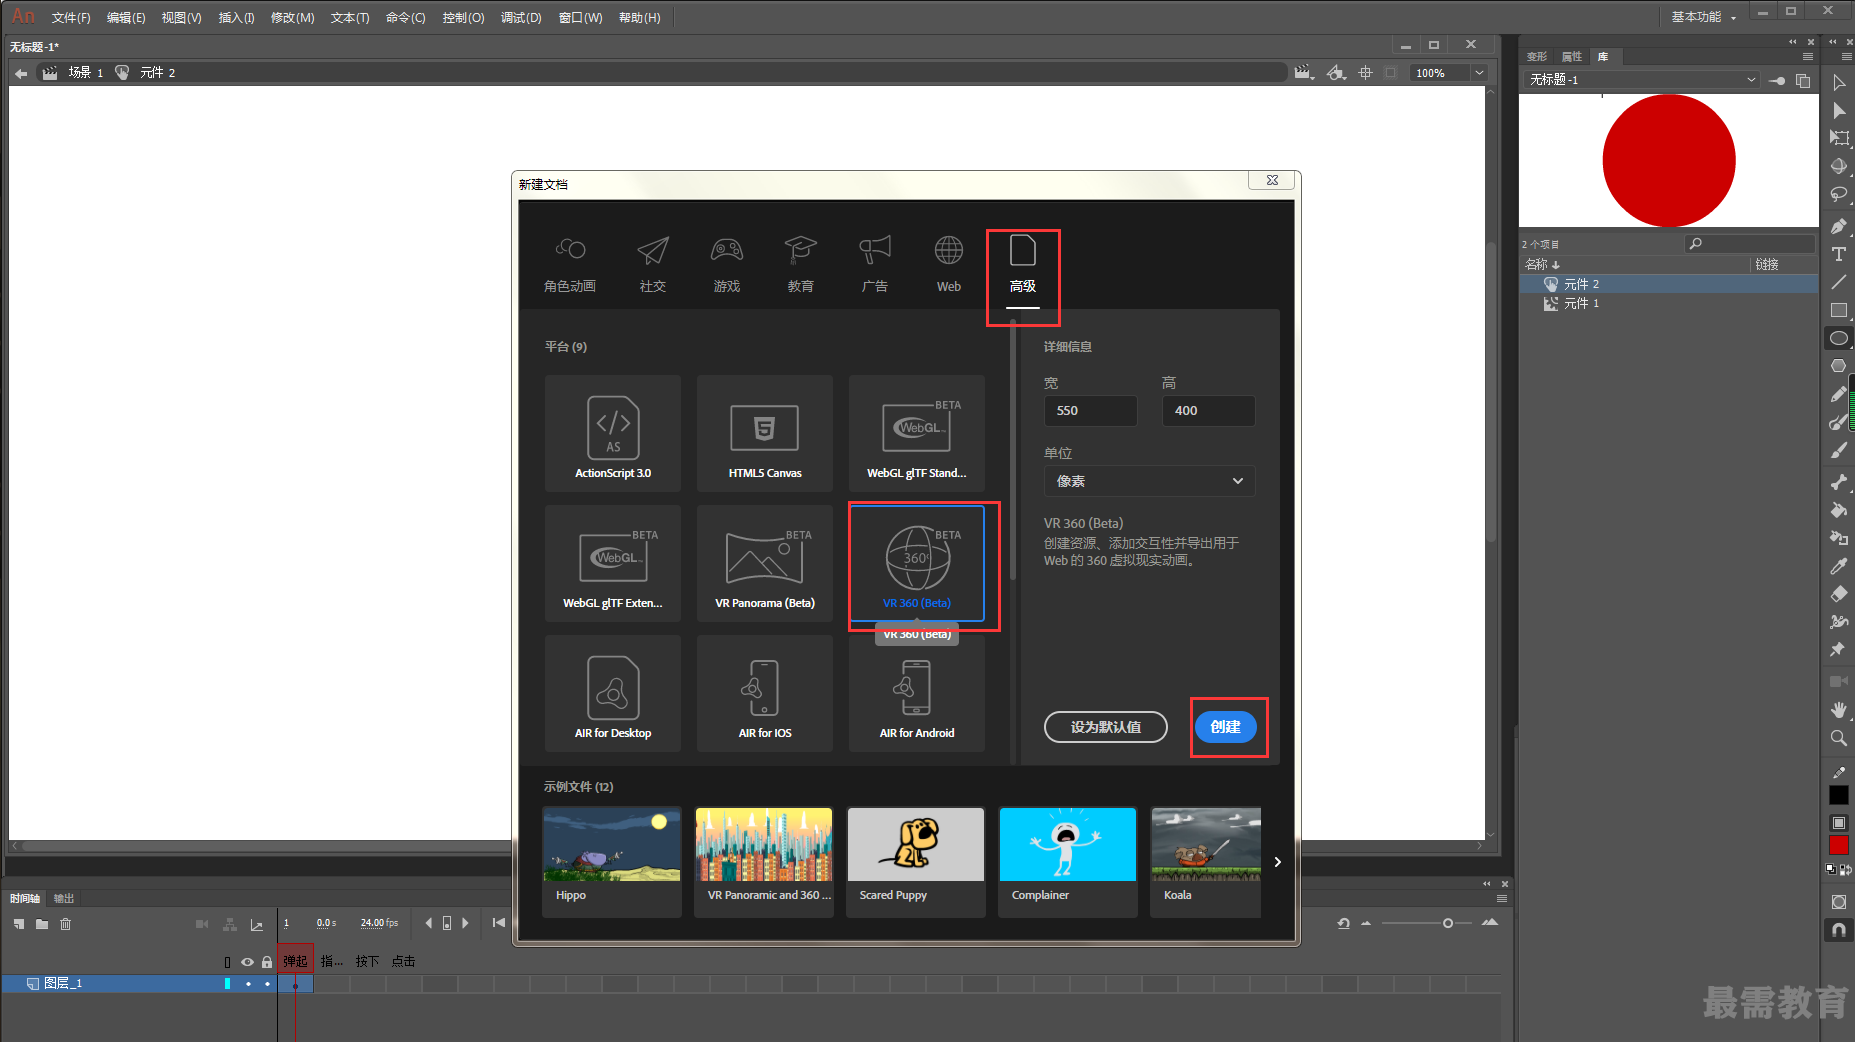This screenshot has width=1855, height=1042.
Task: Click the new layer icon in timeline
Action: pos(19,924)
